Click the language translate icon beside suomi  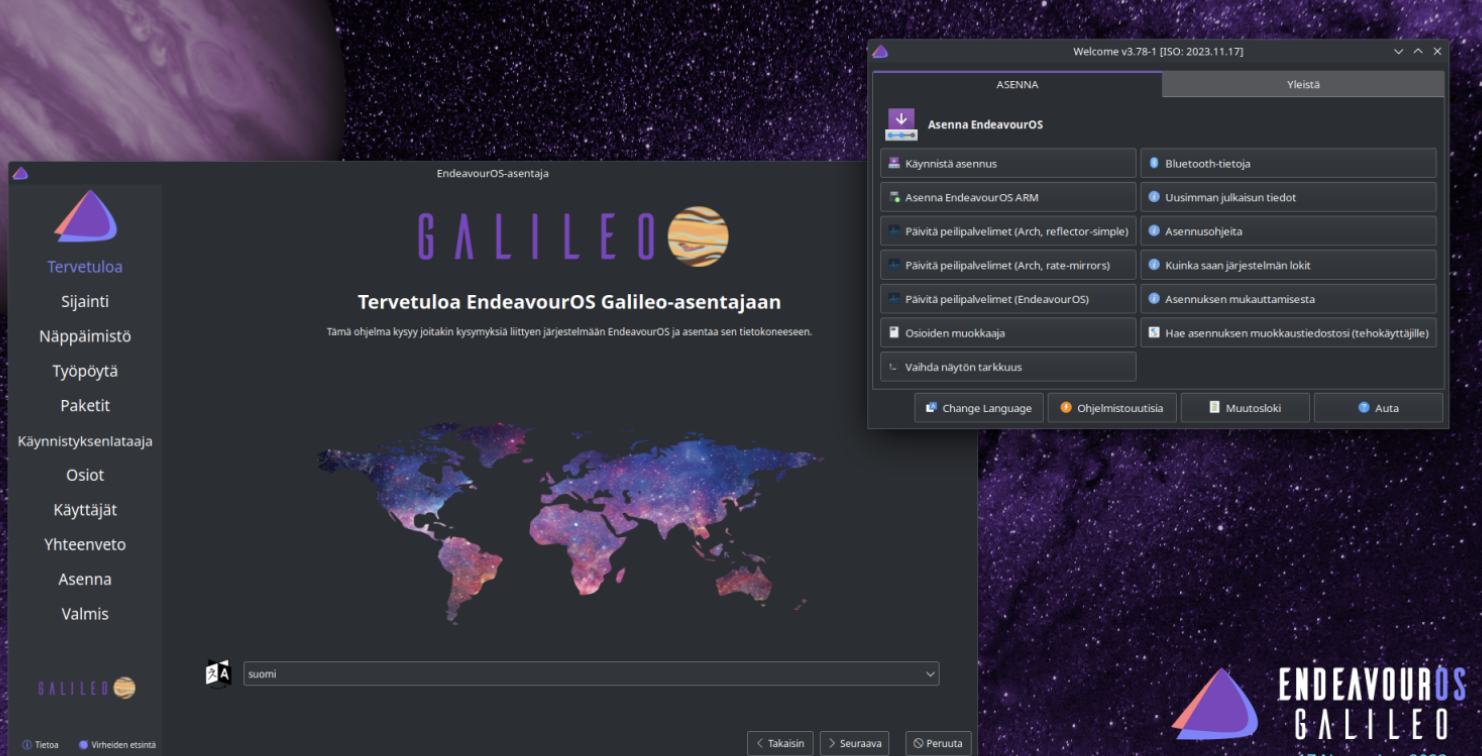[218, 673]
